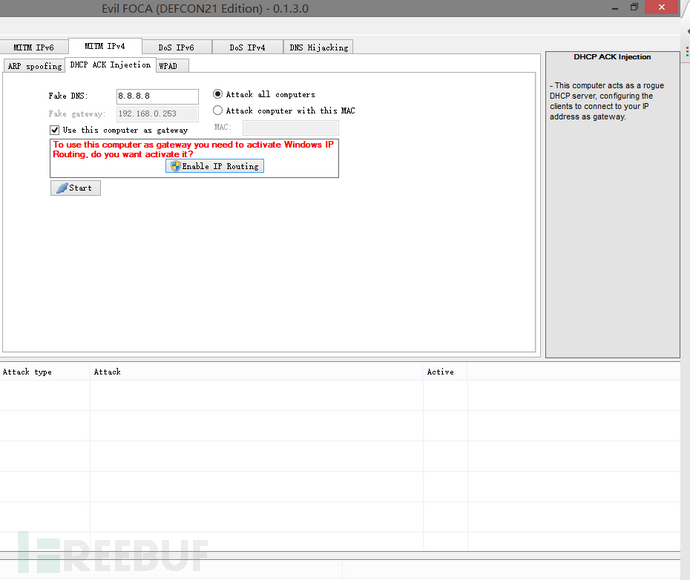The image size is (690, 580).
Task: Minimize the Evil FOCA window
Action: click(615, 8)
